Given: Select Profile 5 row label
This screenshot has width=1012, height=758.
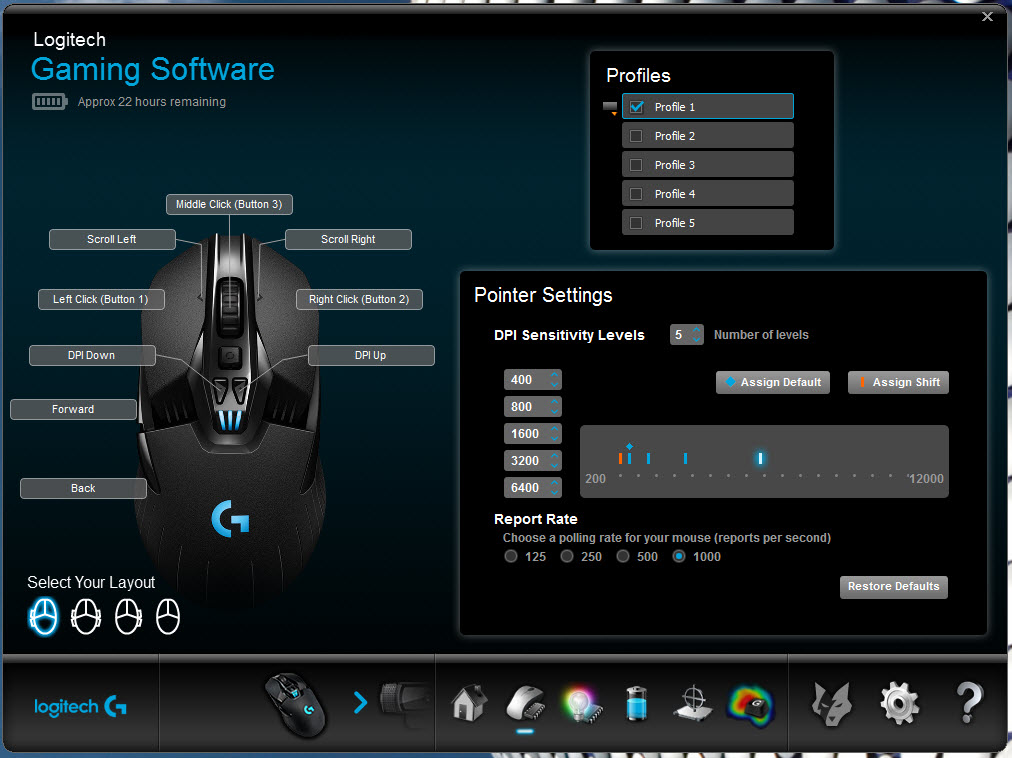Looking at the screenshot, I should pyautogui.click(x=674, y=223).
